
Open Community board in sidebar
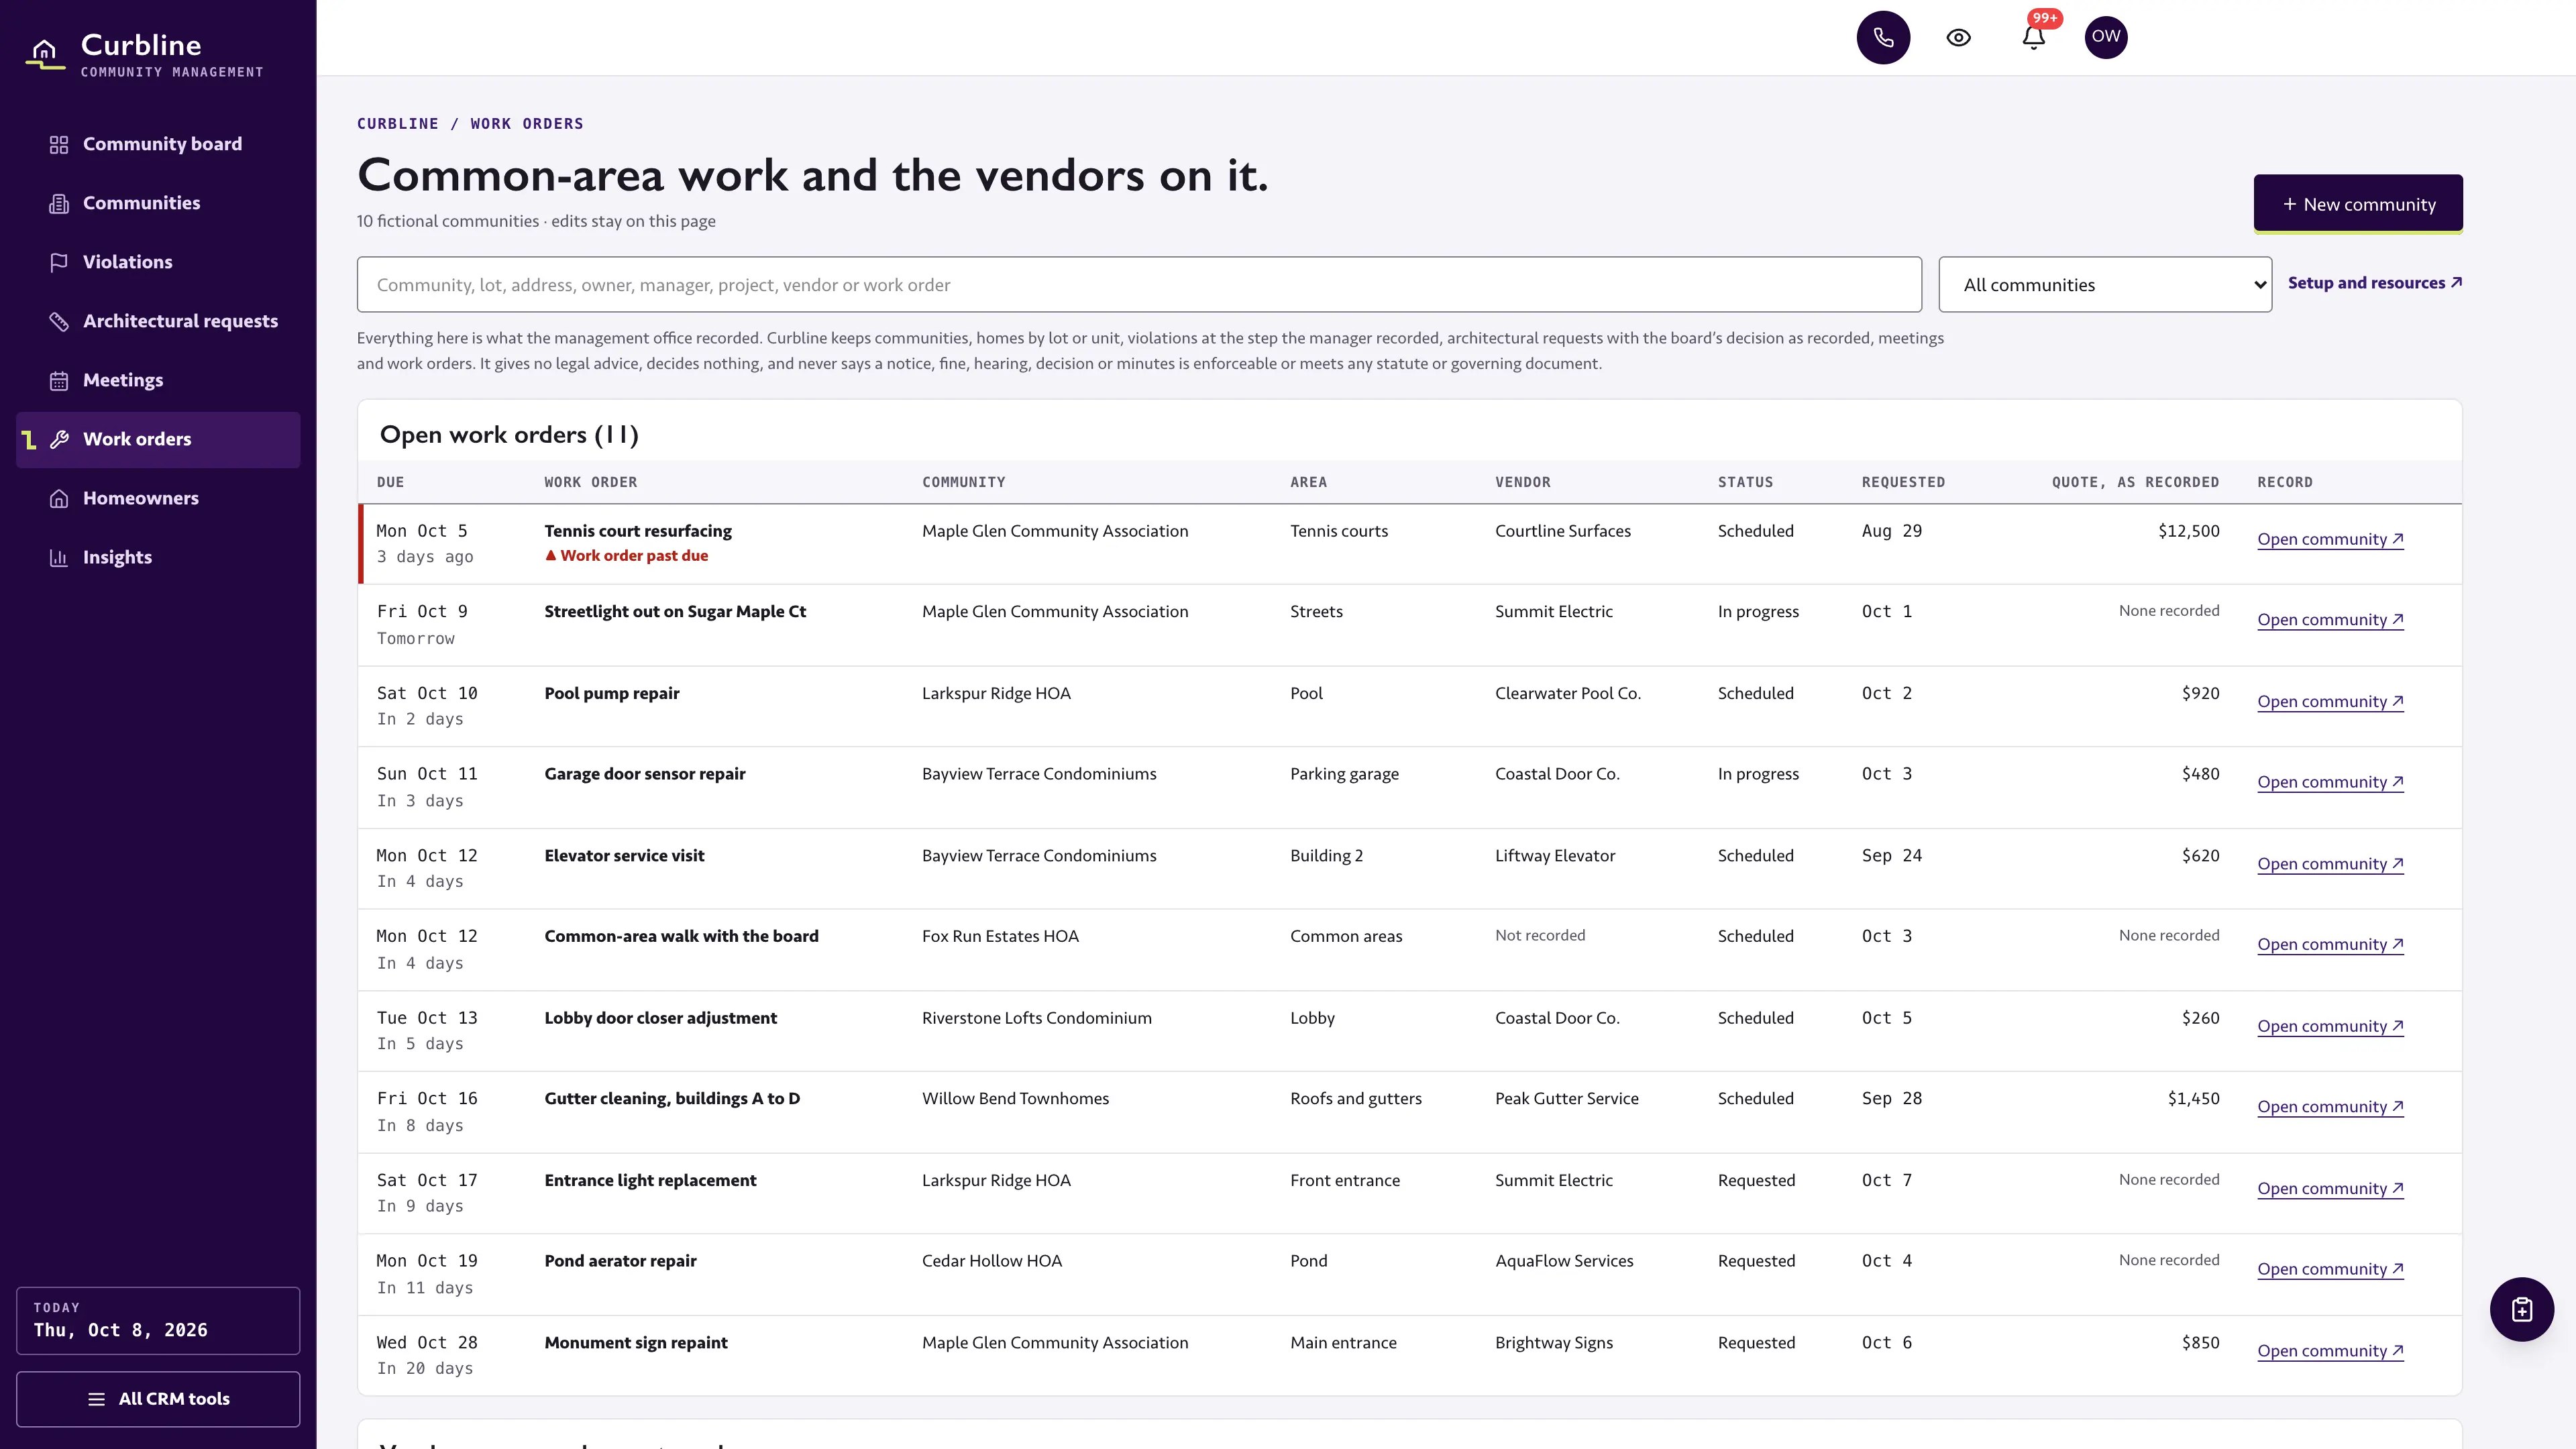click(x=158, y=144)
